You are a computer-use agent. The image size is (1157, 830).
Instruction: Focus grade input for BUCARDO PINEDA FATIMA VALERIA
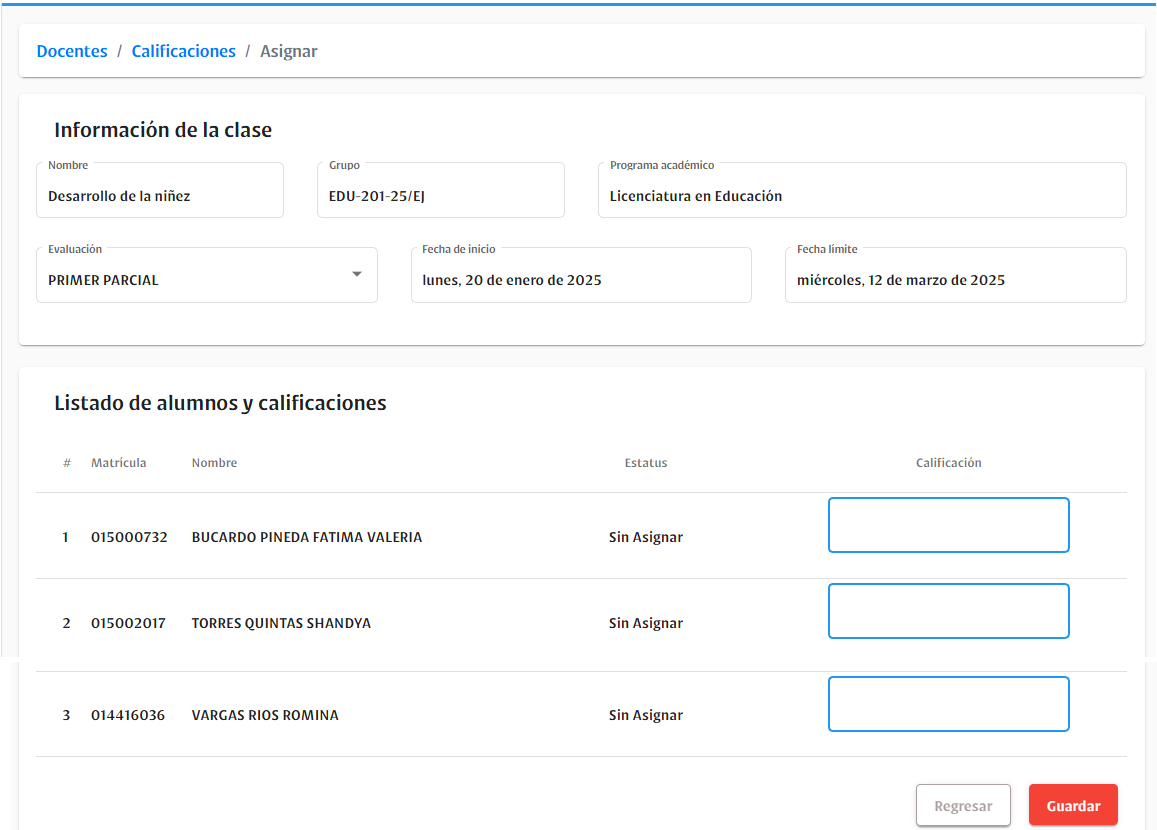948,525
